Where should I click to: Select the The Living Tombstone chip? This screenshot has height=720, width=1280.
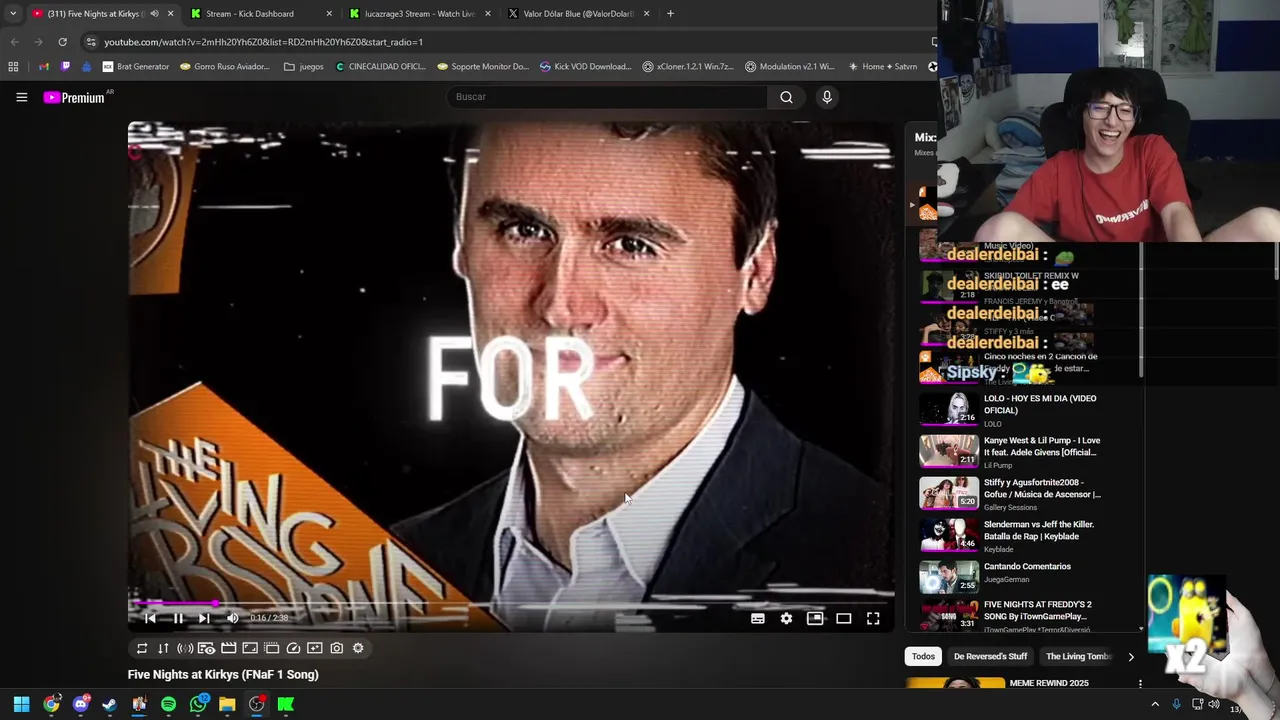tap(1078, 657)
